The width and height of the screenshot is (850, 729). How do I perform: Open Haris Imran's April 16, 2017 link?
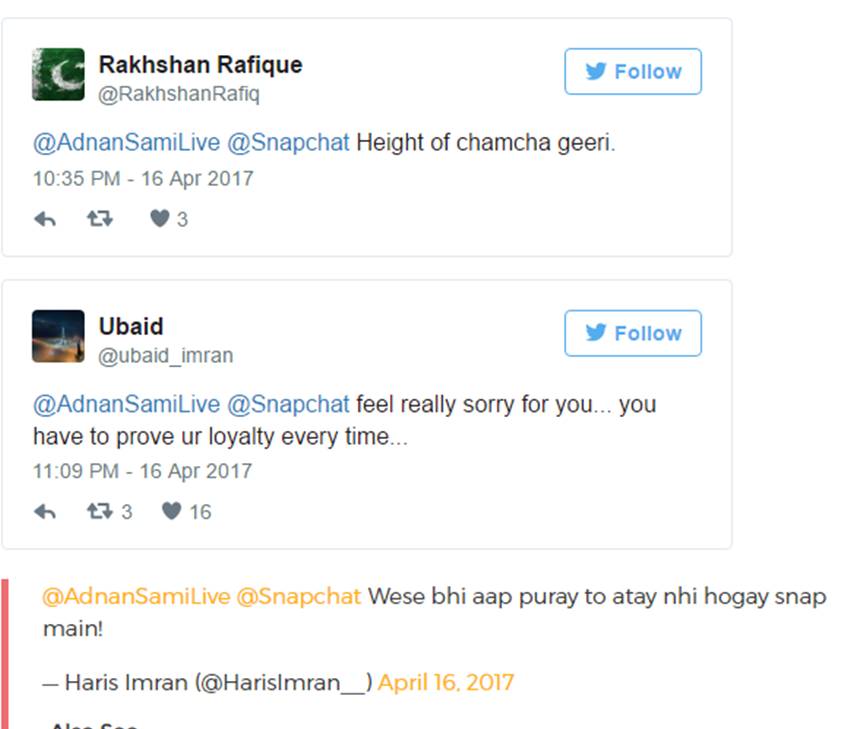[446, 683]
